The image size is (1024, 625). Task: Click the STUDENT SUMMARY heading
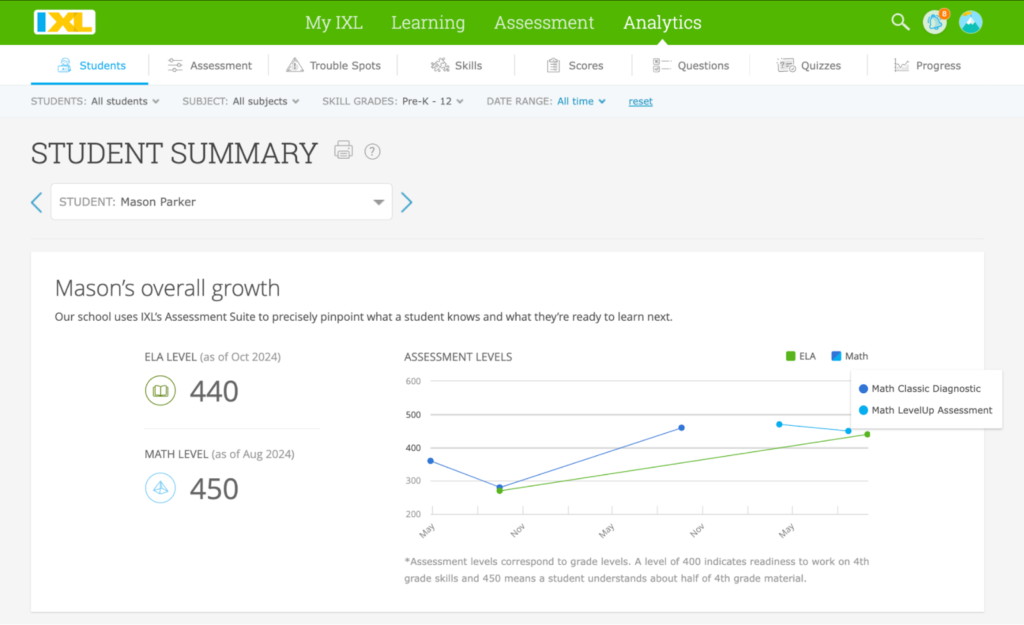click(x=174, y=153)
